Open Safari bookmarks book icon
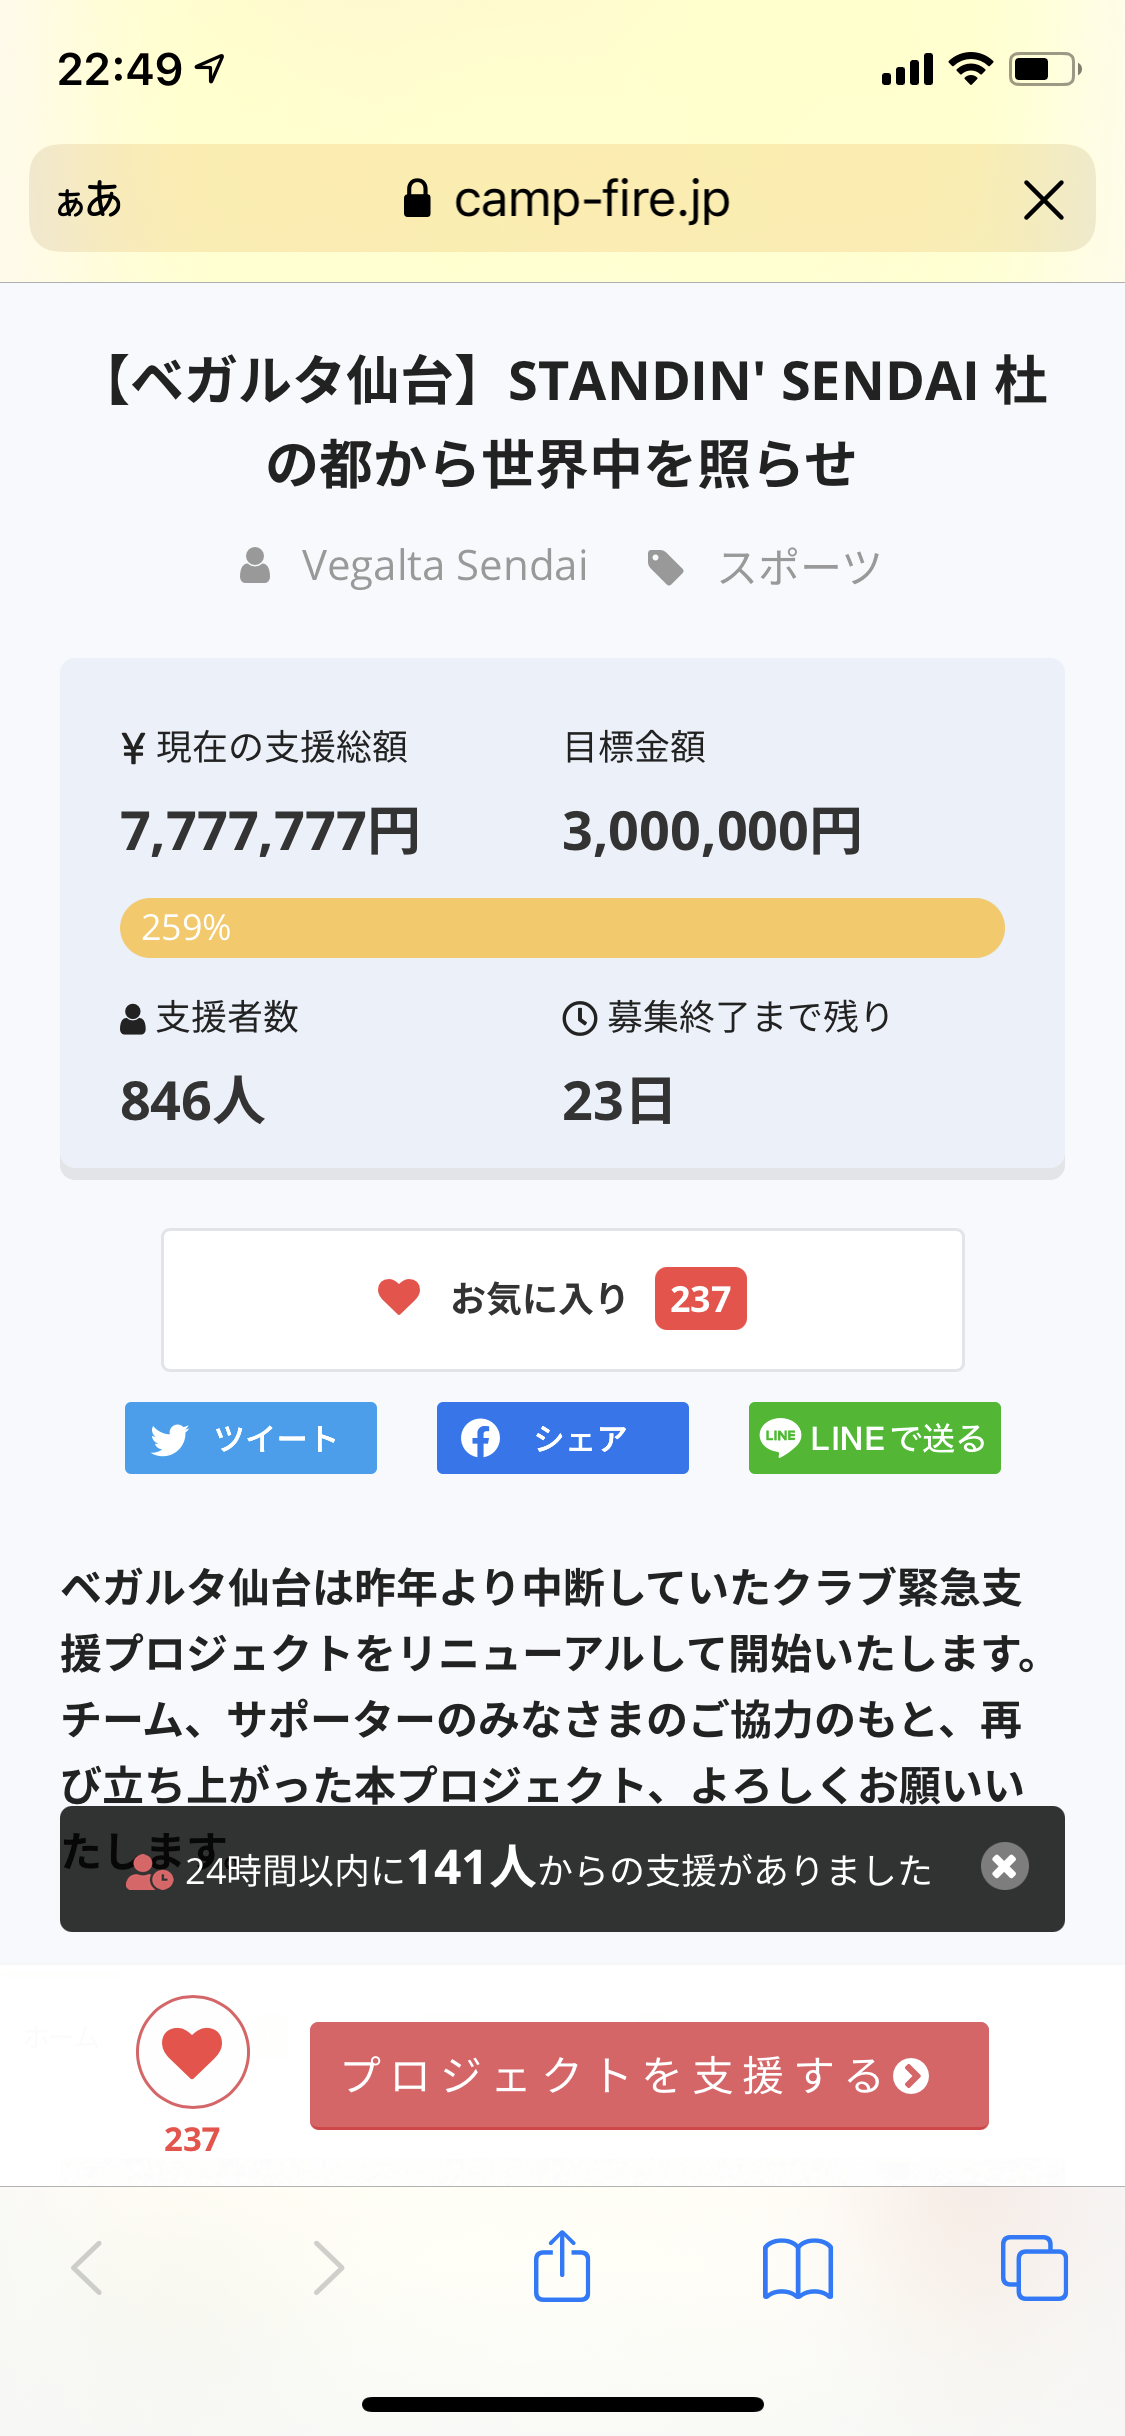Screen dimensions: 1125x2436 797,2268
